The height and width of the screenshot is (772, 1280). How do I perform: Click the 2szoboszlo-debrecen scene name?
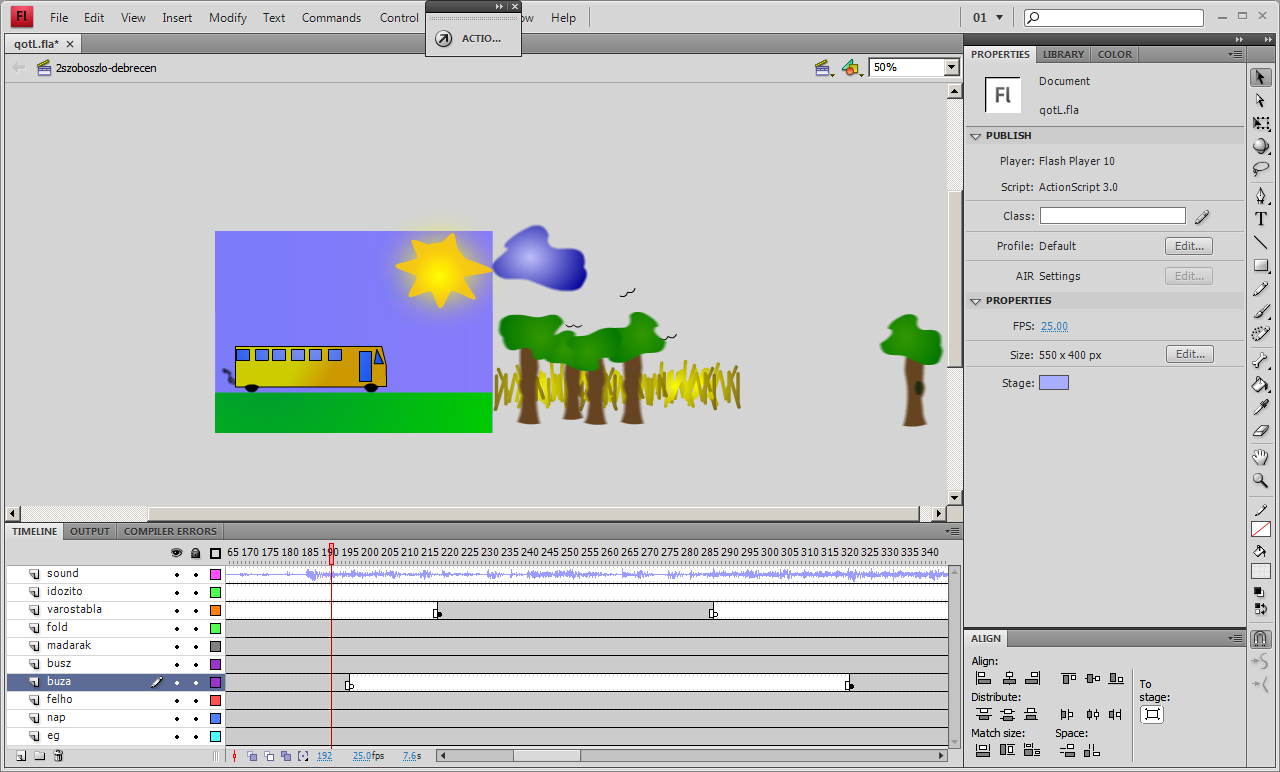pyautogui.click(x=106, y=68)
